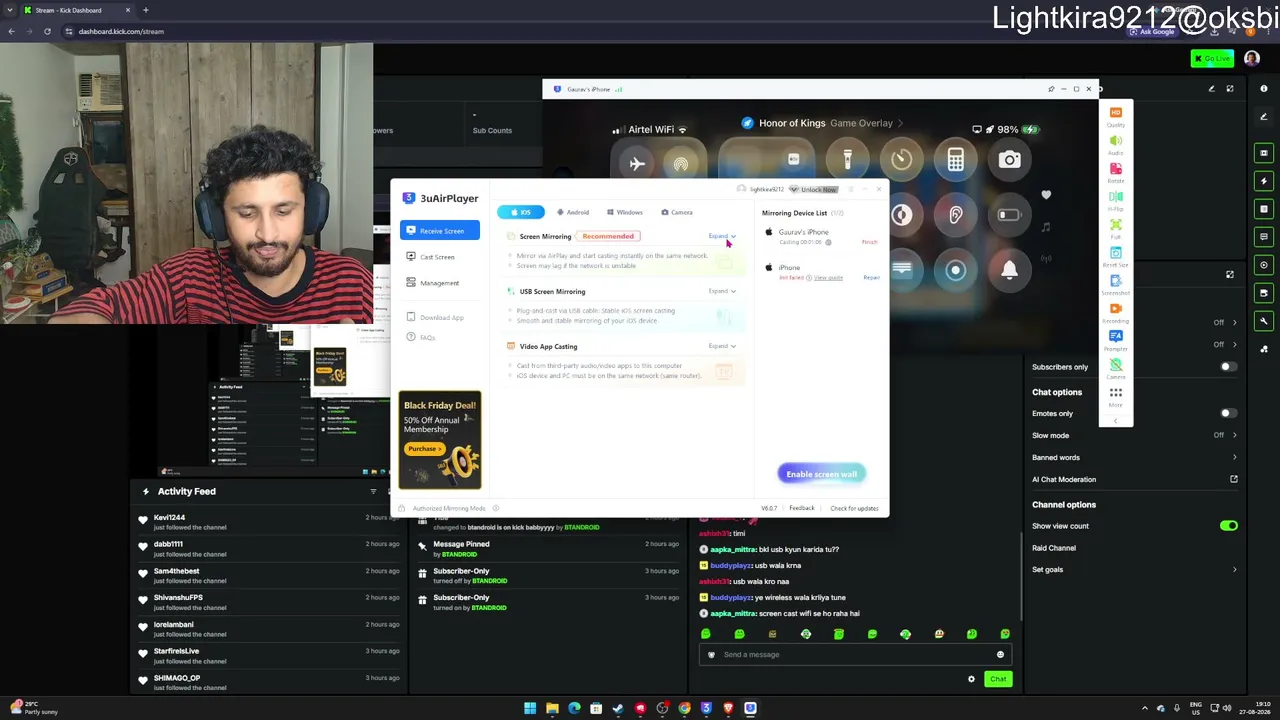The height and width of the screenshot is (720, 1280).
Task: Tap the calculator icon on the mirrored iPhone
Action: coord(956,160)
